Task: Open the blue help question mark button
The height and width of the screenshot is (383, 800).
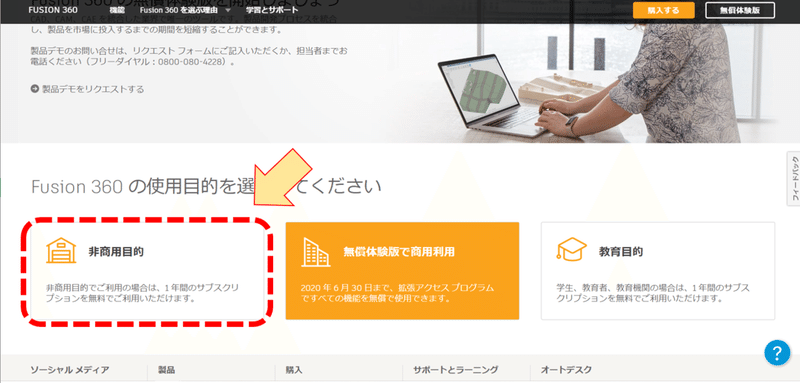Action: pos(777,352)
